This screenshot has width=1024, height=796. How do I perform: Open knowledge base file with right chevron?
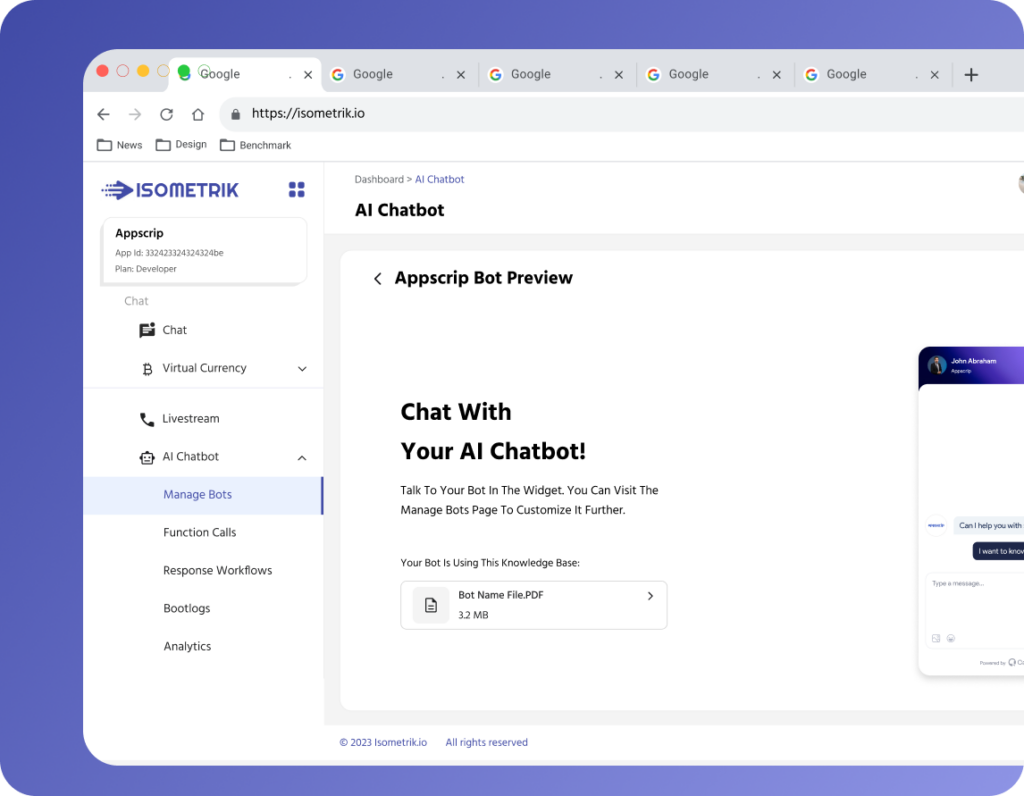[650, 596]
